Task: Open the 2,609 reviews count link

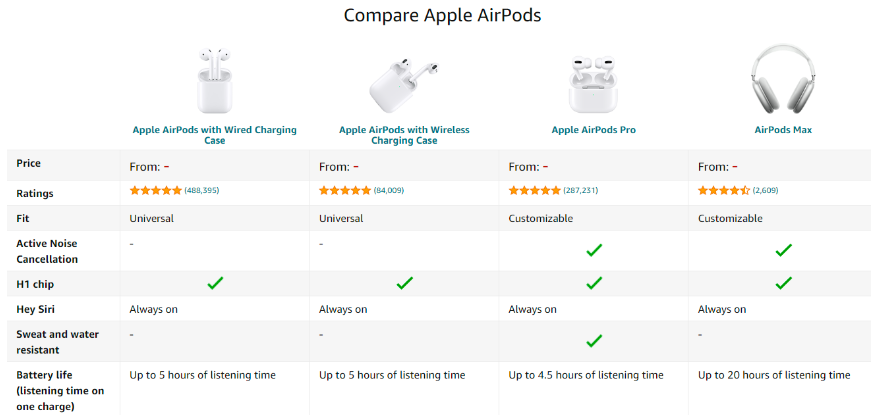Action: 765,190
